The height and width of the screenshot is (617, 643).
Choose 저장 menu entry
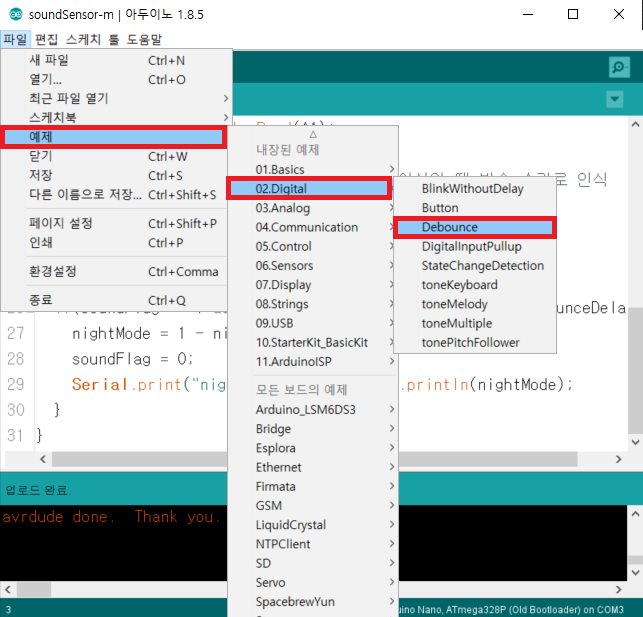click(x=115, y=175)
